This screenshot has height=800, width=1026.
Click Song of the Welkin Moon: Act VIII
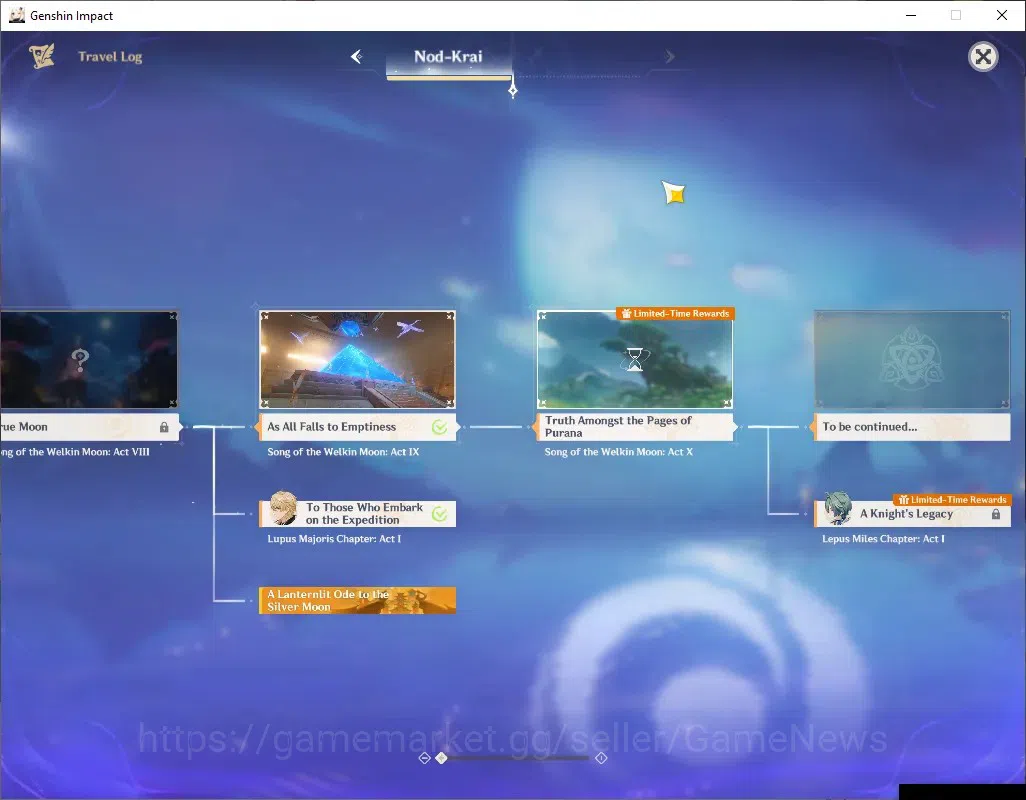[x=75, y=452]
